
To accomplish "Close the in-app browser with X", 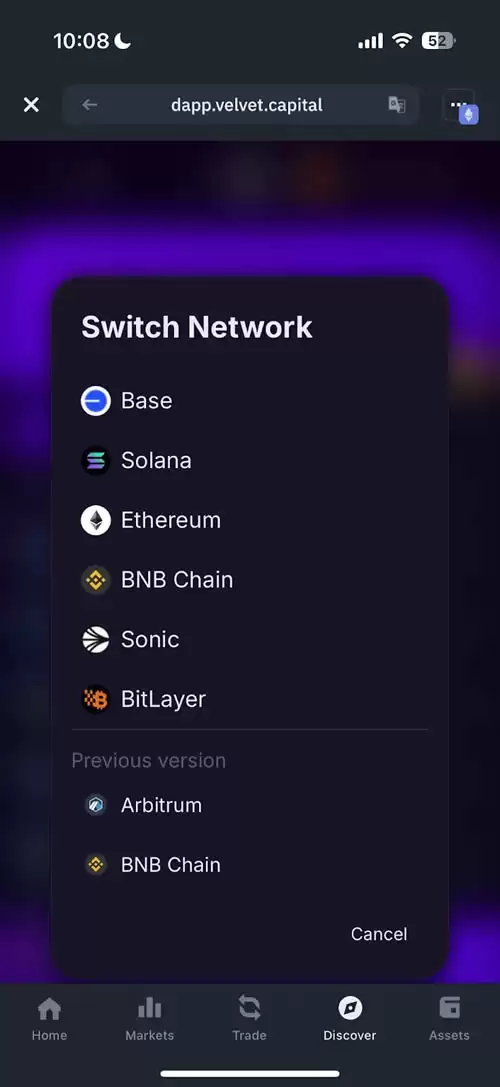I will point(31,105).
